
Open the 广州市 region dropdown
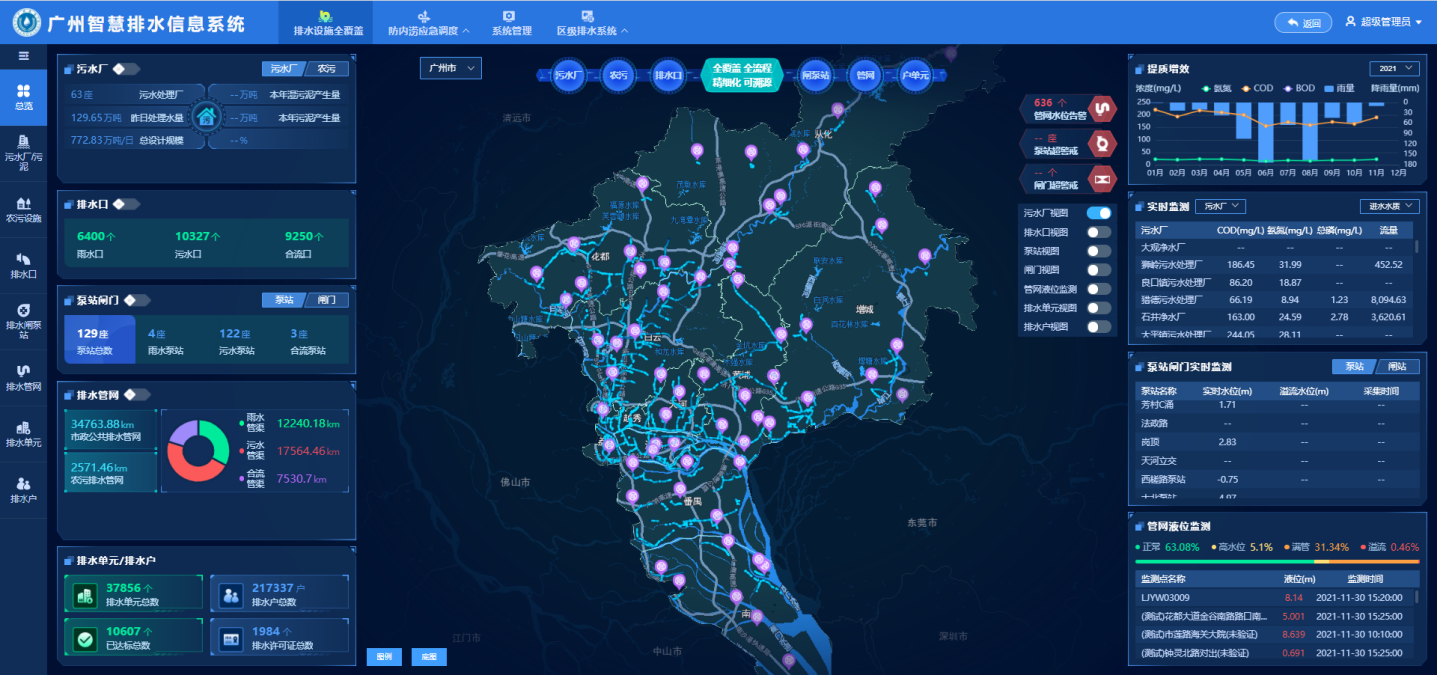450,68
